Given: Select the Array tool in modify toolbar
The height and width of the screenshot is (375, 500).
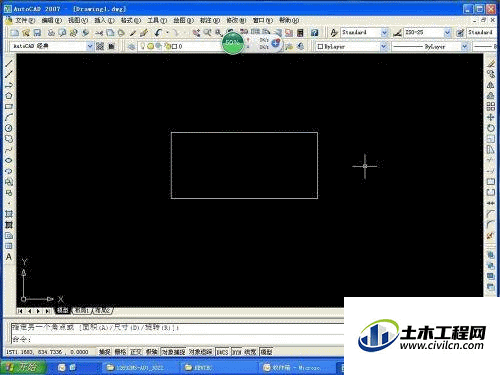Looking at the screenshot, I should point(490,107).
